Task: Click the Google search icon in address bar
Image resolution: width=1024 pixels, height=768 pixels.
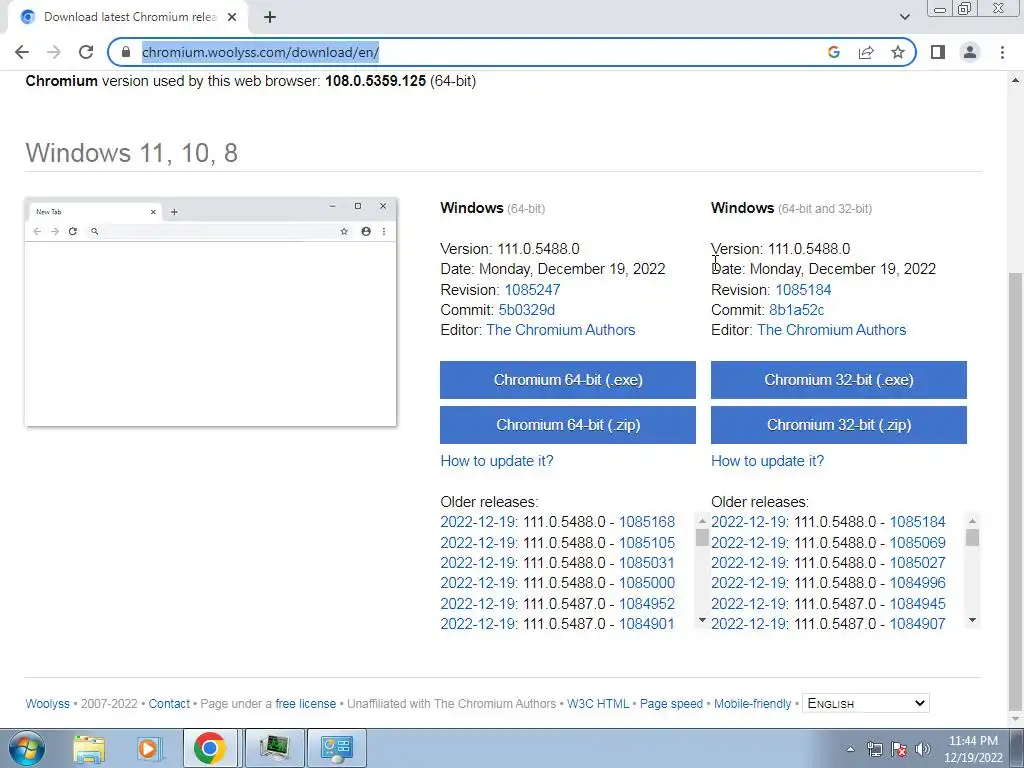Action: point(833,52)
